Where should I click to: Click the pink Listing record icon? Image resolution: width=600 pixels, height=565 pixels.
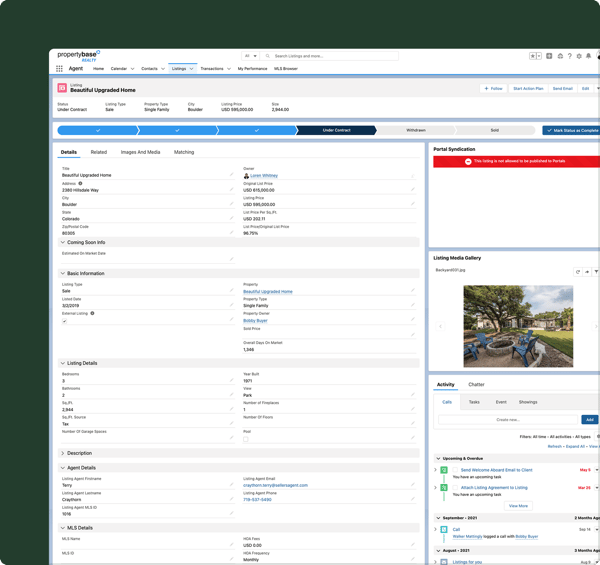tap(62, 88)
